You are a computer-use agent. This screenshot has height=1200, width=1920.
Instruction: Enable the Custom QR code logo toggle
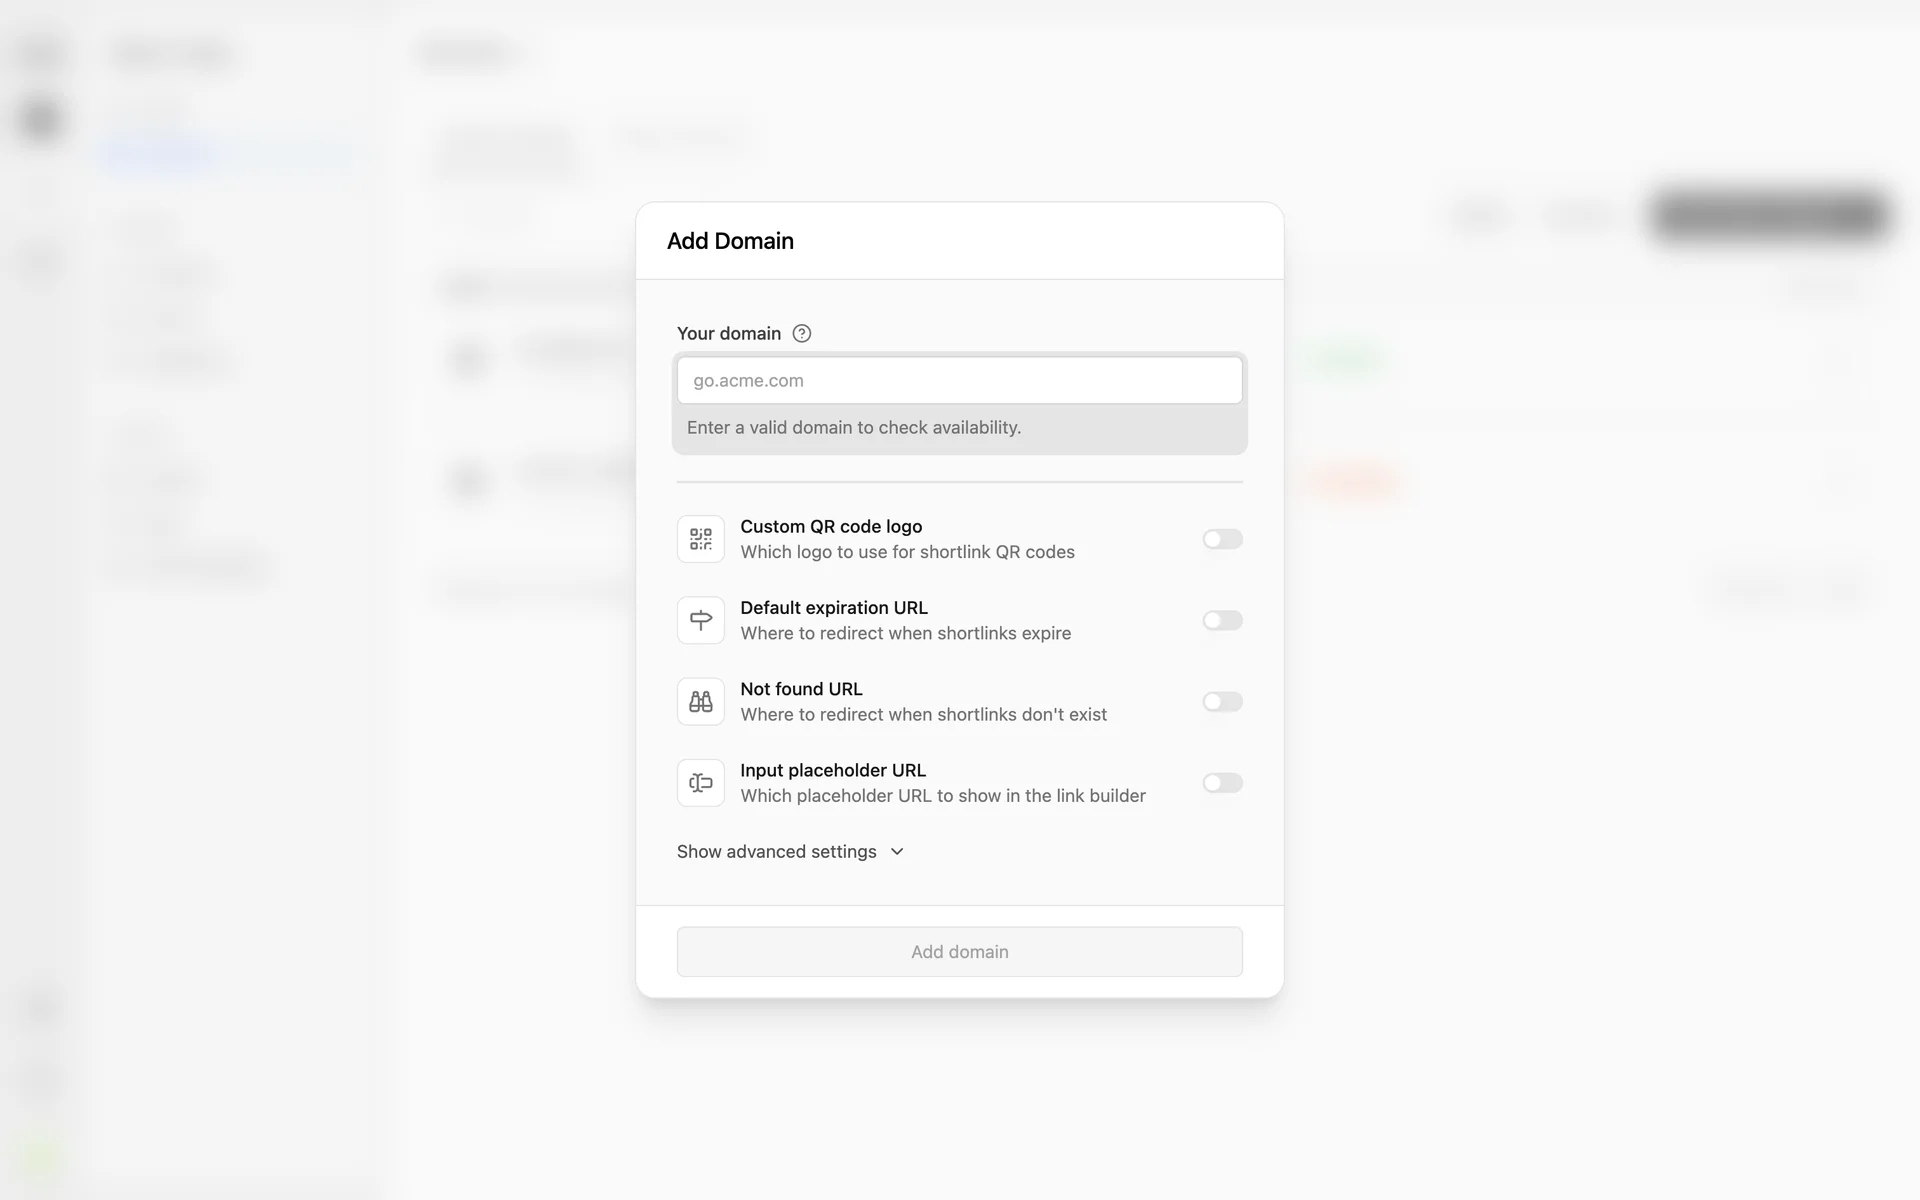pyautogui.click(x=1222, y=539)
